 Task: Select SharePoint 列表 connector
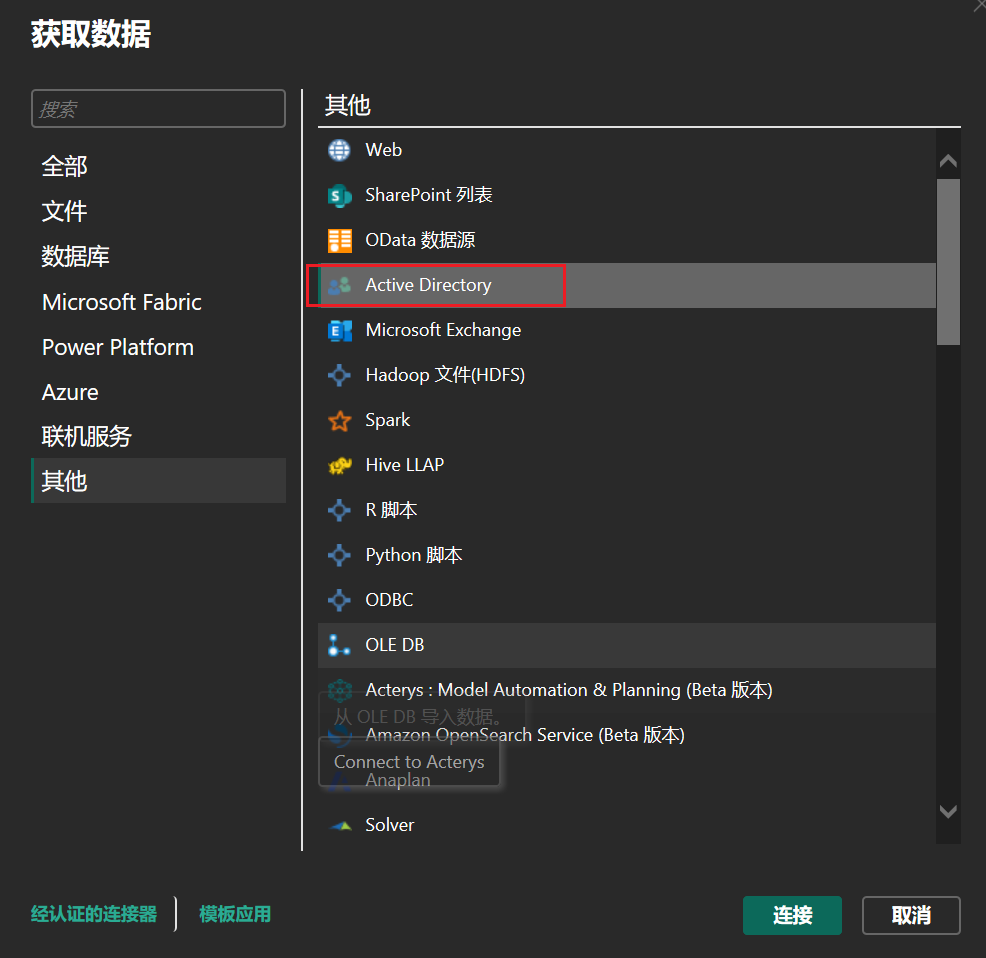[627, 196]
